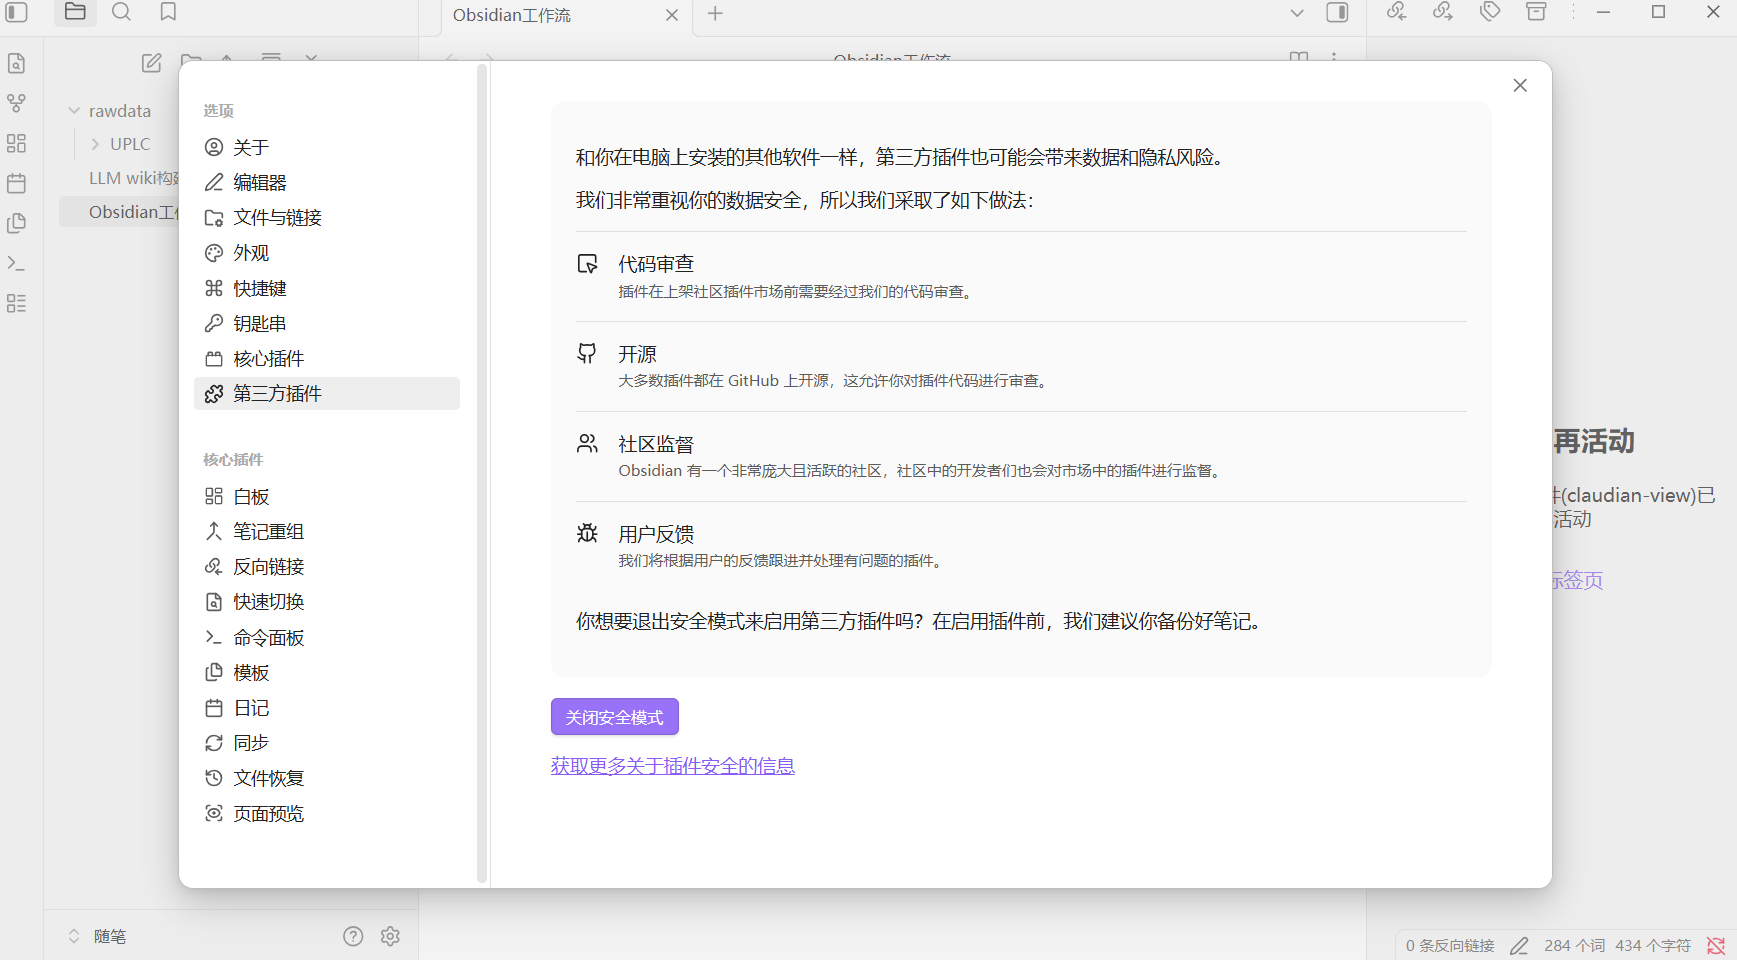Click the settings sidebar scrollbar
1737x960 pixels.
[482, 473]
